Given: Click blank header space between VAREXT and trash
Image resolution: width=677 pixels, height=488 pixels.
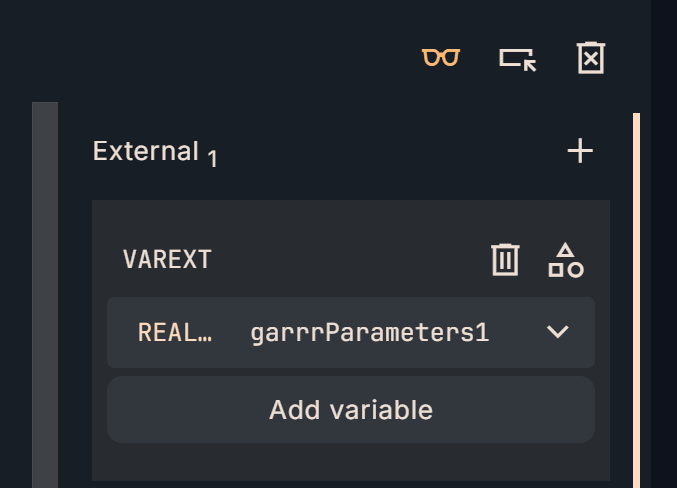Looking at the screenshot, I should tap(350, 260).
